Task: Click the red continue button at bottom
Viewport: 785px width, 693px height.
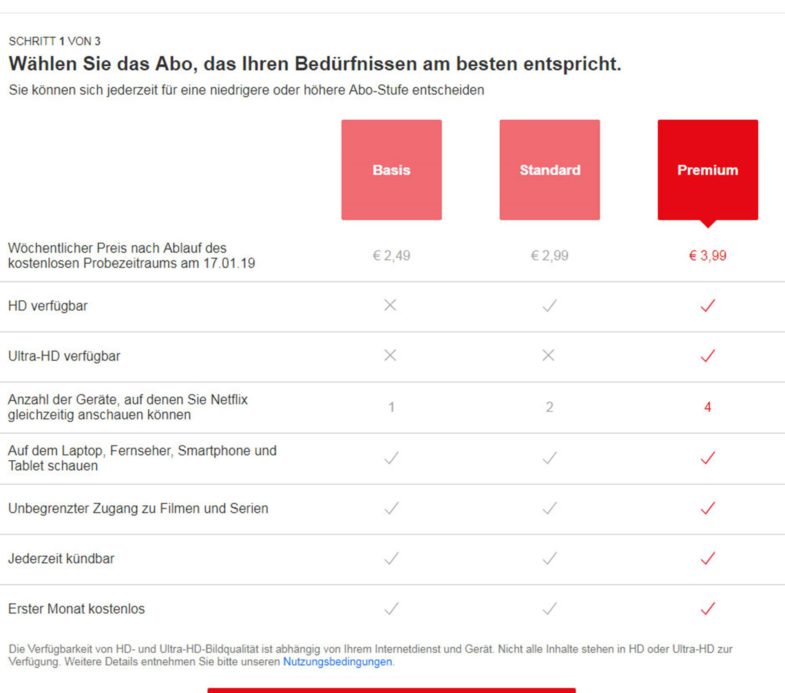Action: click(391, 690)
